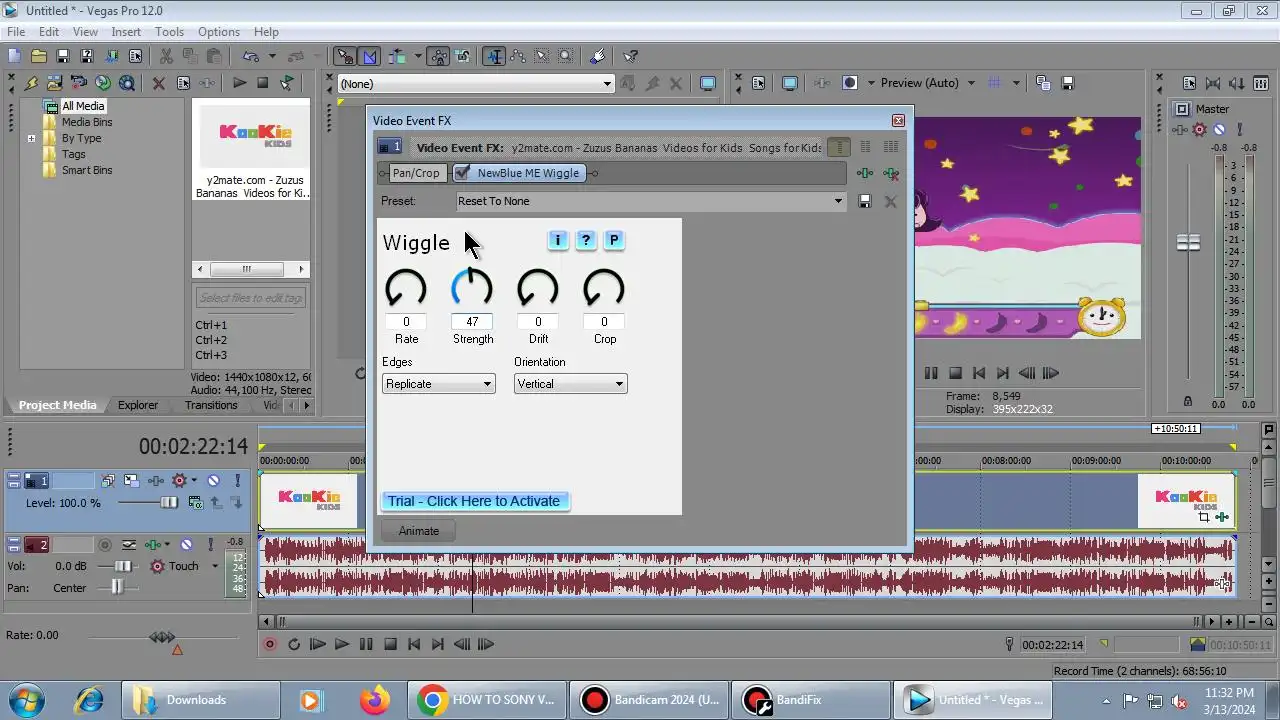Image resolution: width=1280 pixels, height=720 pixels.
Task: Toggle Loop Playback on timeline transport
Action: click(294, 644)
